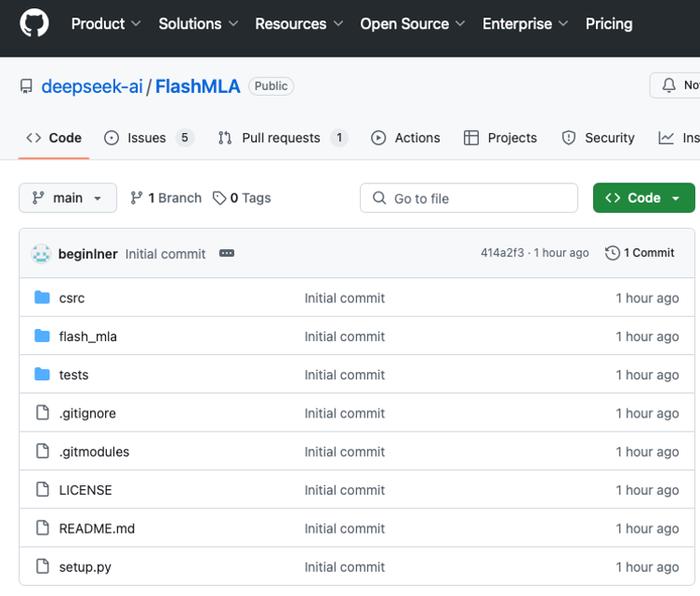Open the notifications bell button

click(x=677, y=86)
